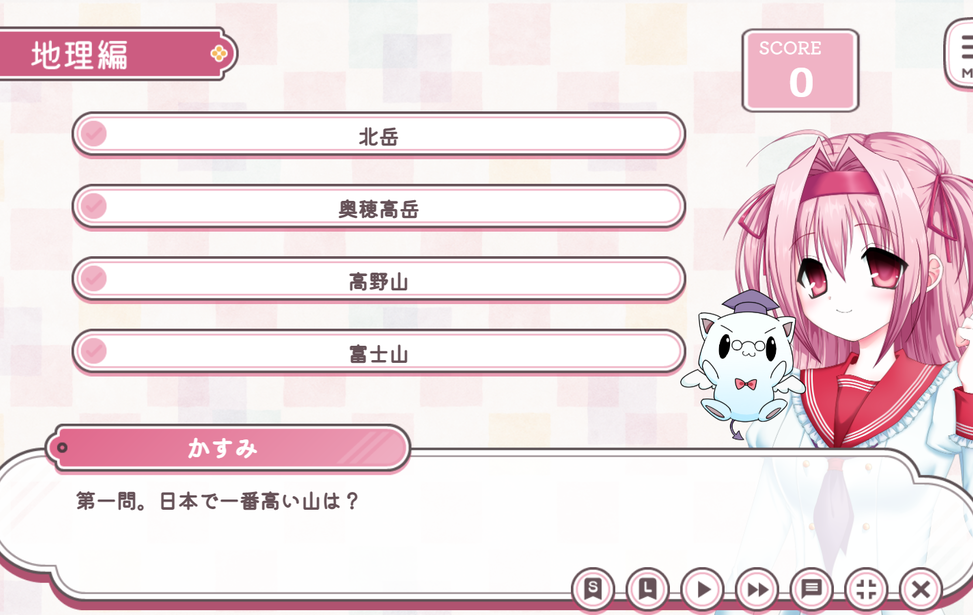The image size is (973, 615).
Task: Toggle the fullscreen shrink icon
Action: point(866,588)
